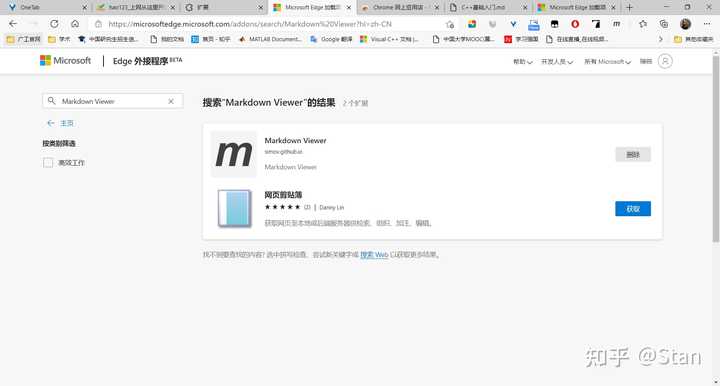The image size is (720, 386).
Task: Click in the Markdown Viewer search field
Action: (113, 101)
